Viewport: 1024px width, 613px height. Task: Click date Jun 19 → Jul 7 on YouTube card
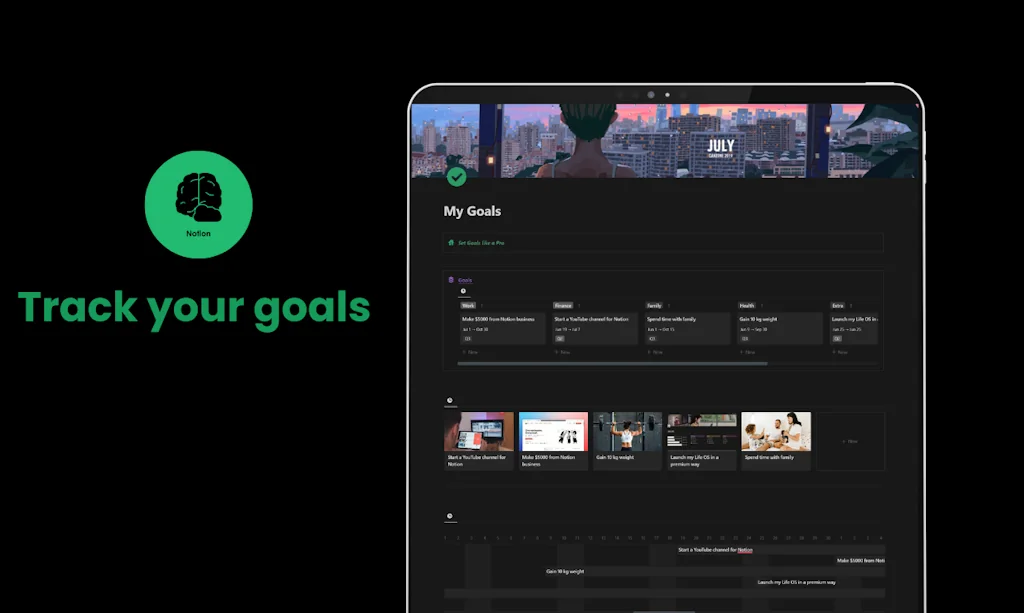(568, 330)
